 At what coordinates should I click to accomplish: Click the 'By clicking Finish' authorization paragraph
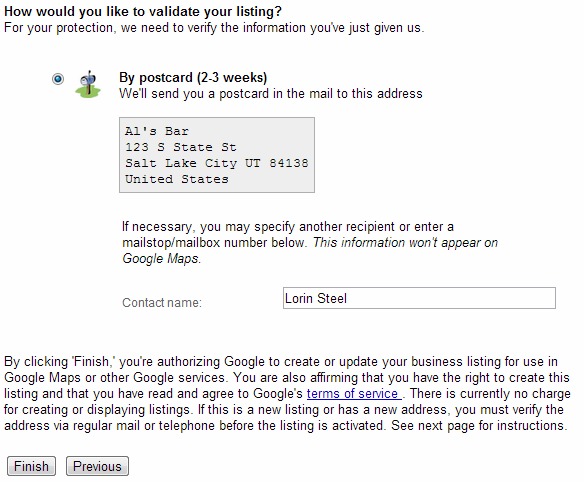click(x=287, y=393)
